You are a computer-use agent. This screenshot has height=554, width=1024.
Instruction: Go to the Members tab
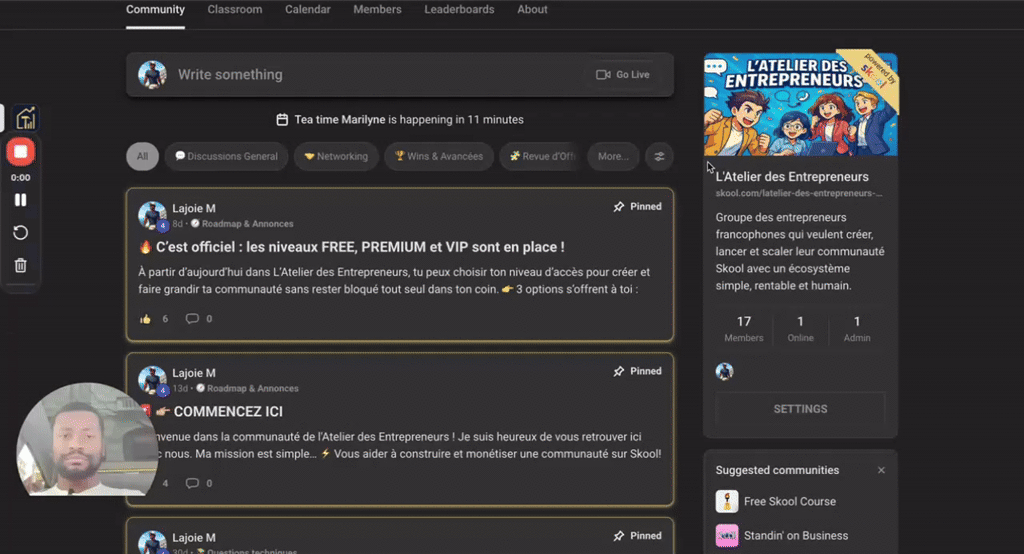pos(377,10)
